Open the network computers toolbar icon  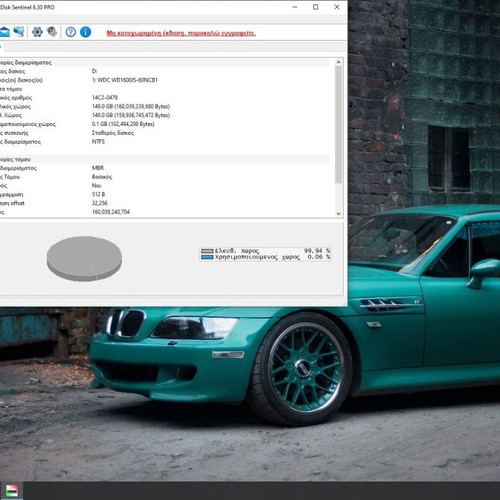tap(19, 32)
